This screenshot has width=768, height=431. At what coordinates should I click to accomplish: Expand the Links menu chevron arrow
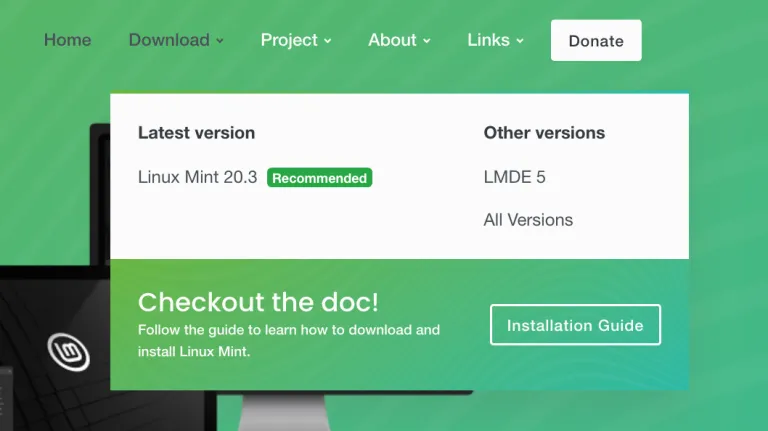(x=520, y=41)
